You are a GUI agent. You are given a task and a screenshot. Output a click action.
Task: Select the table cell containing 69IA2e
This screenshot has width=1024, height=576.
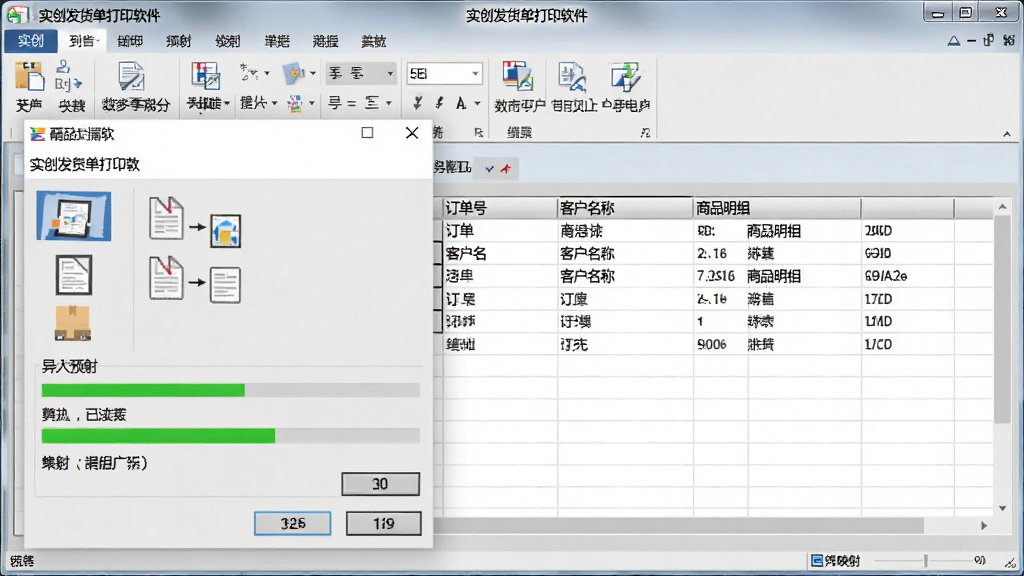[908, 276]
